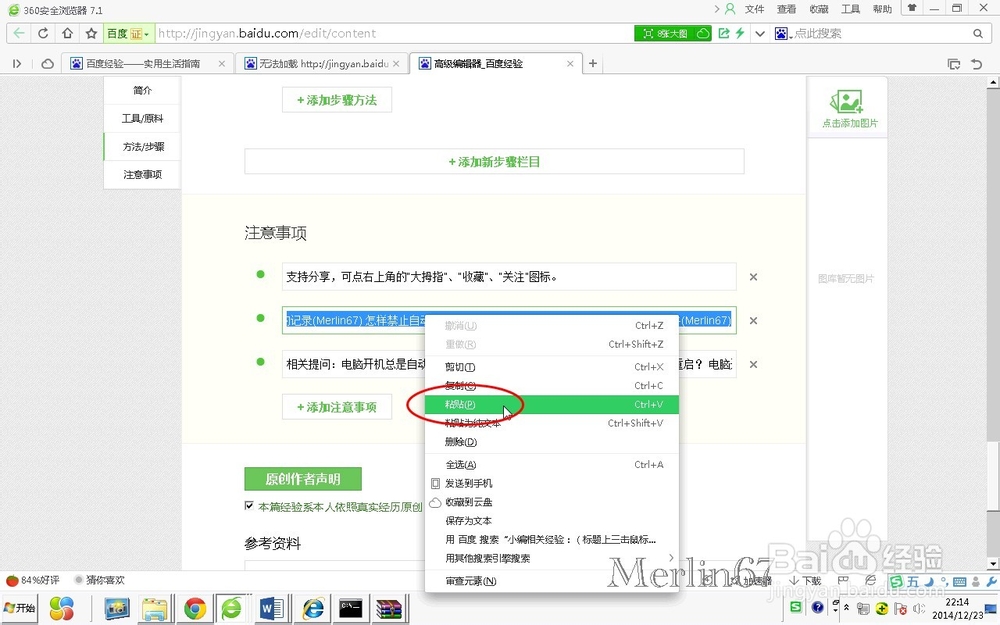1000x625 pixels.
Task: Open the 查看 menu
Action: 786,9
